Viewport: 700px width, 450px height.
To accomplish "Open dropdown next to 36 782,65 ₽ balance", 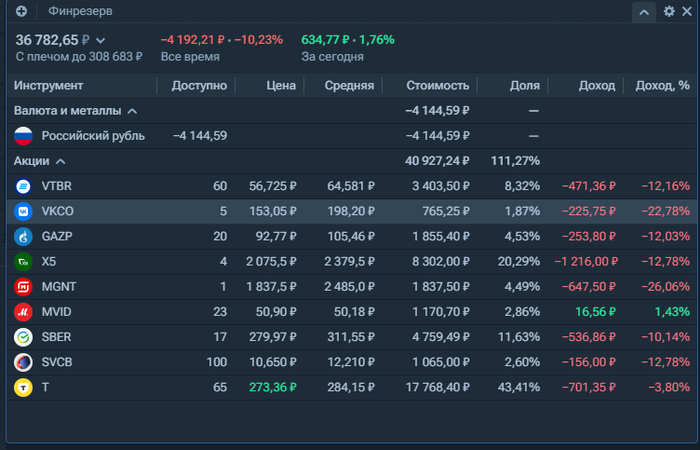I will point(100,41).
